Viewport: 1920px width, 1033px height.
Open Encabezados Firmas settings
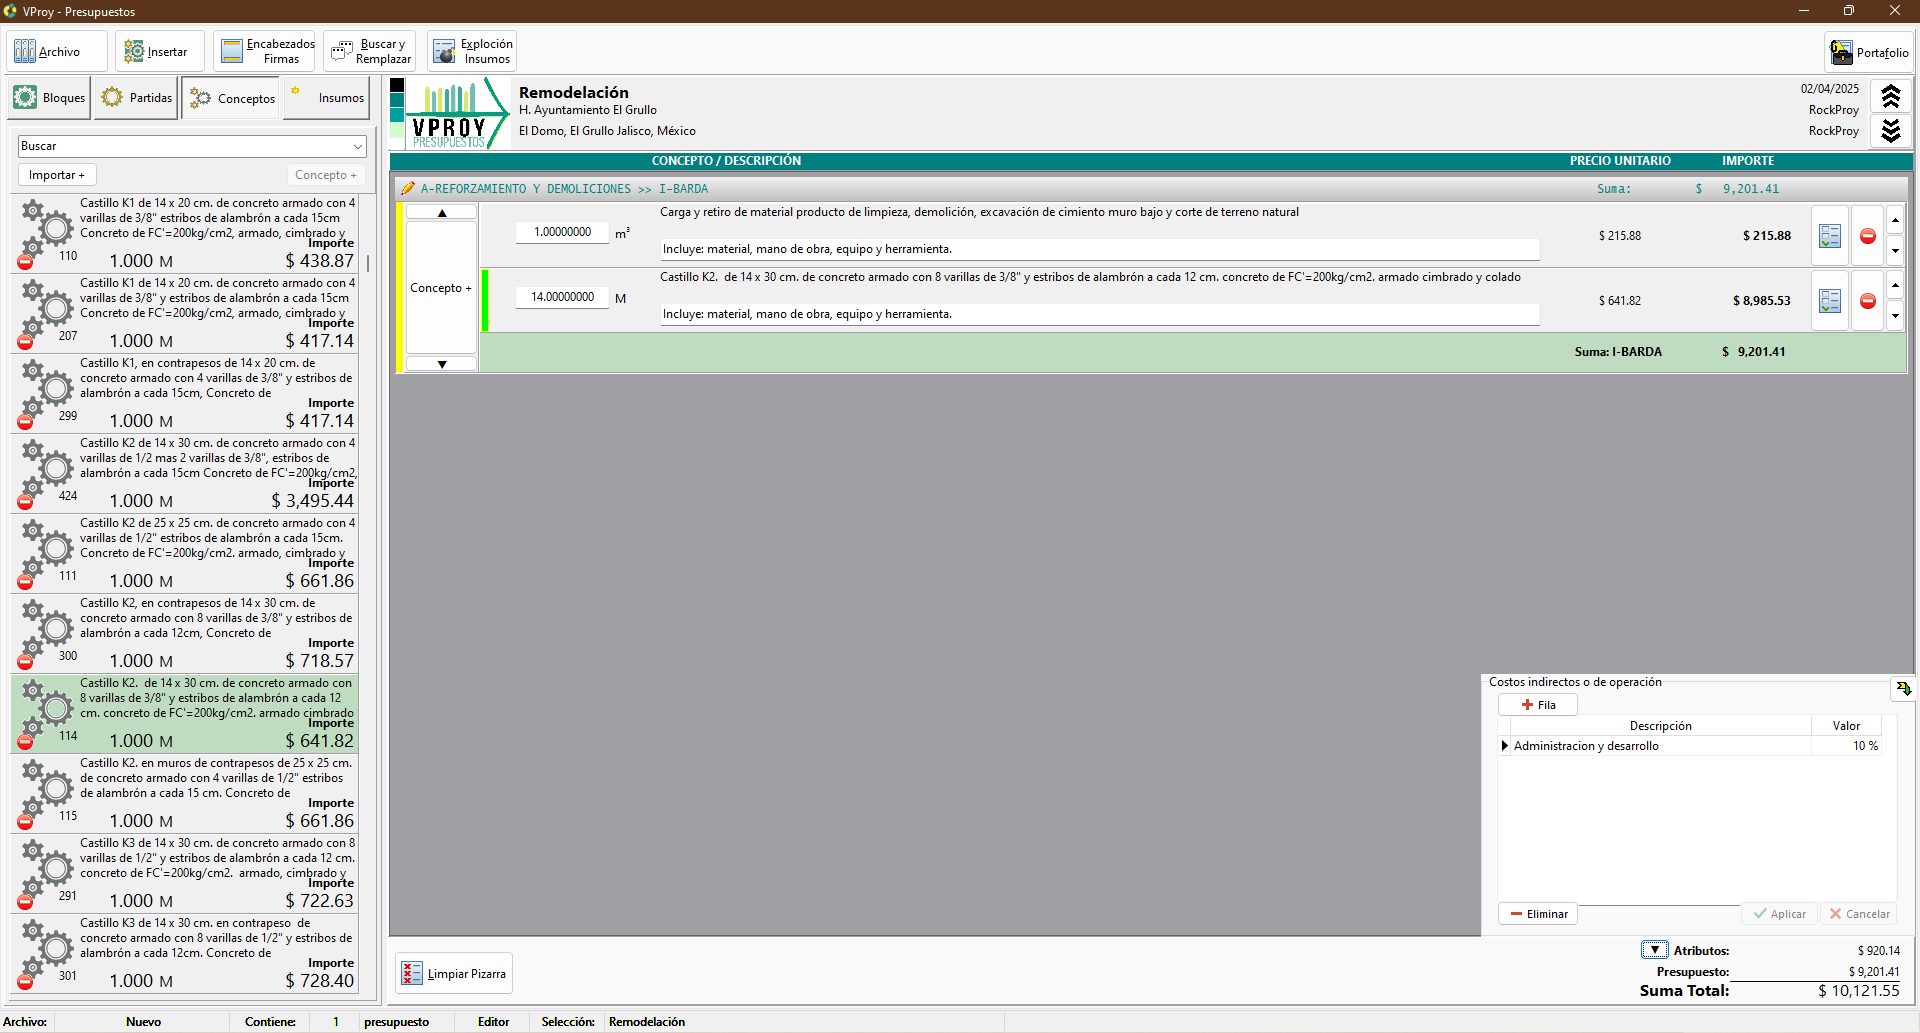coord(264,51)
